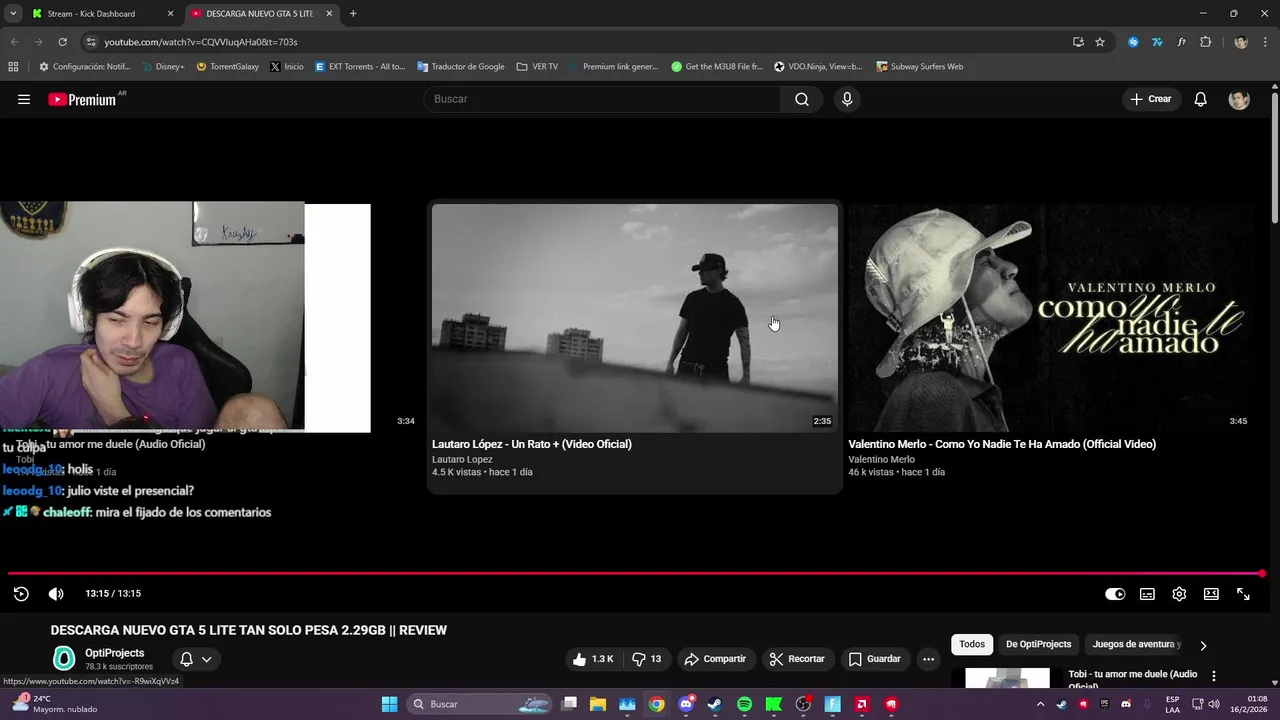The image size is (1280, 720).
Task: Mute the video with the volume icon
Action: tap(56, 594)
